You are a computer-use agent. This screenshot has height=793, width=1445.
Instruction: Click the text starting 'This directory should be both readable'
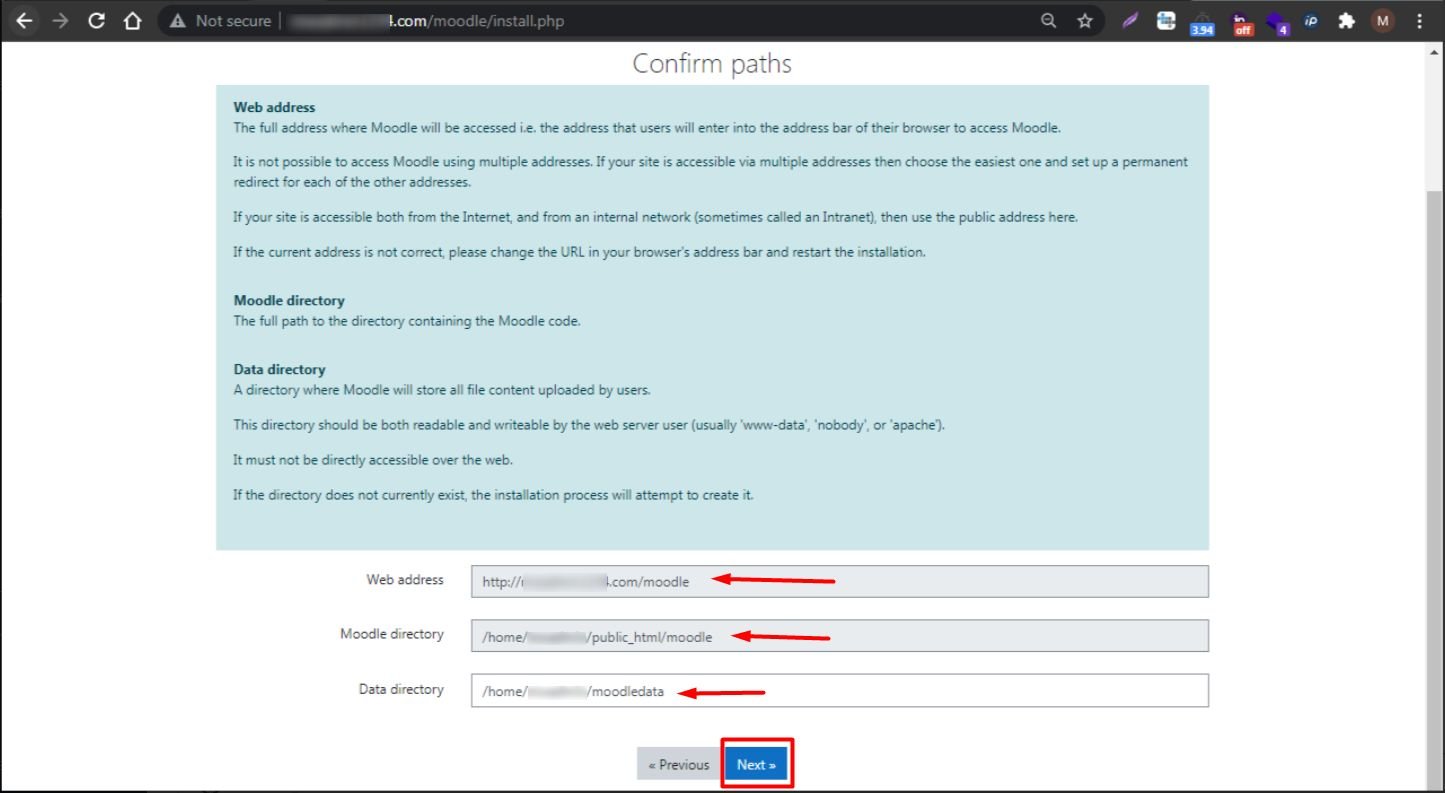click(x=589, y=425)
